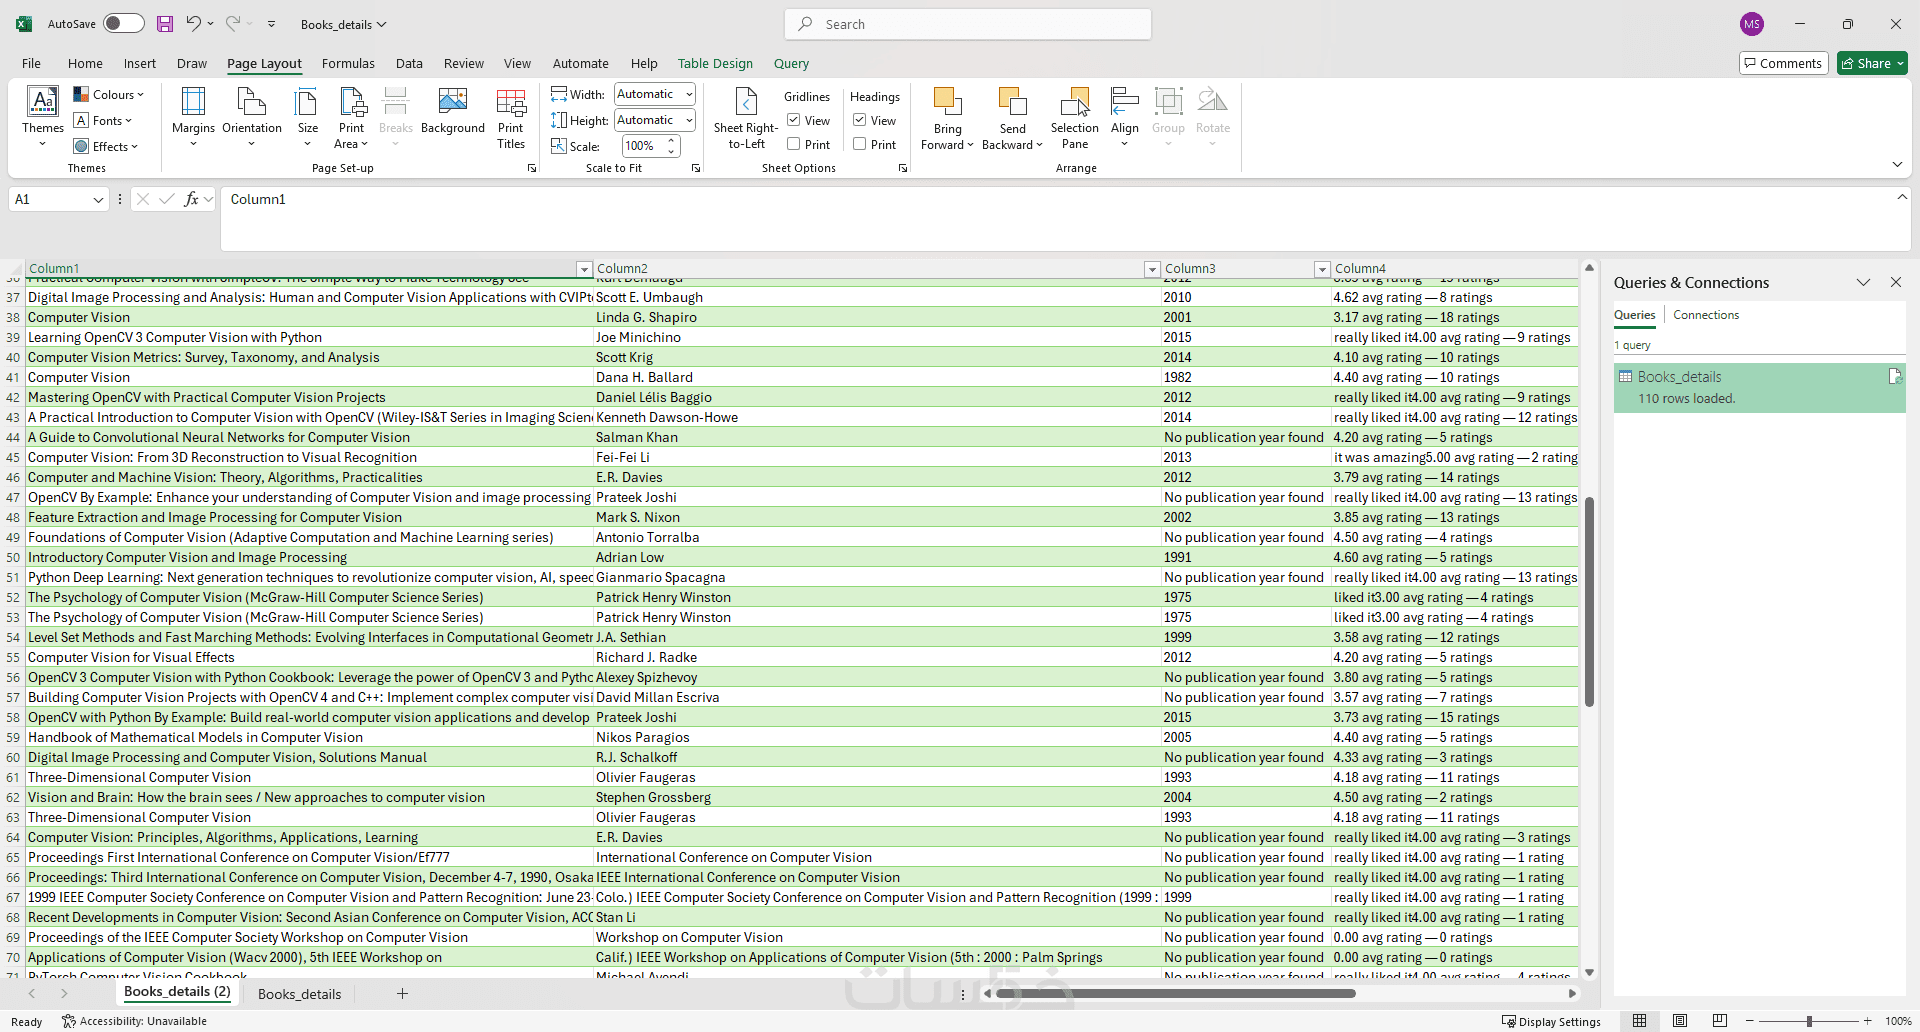This screenshot has height=1032, width=1920.
Task: Select the Books_details query entry
Action: click(x=1759, y=387)
